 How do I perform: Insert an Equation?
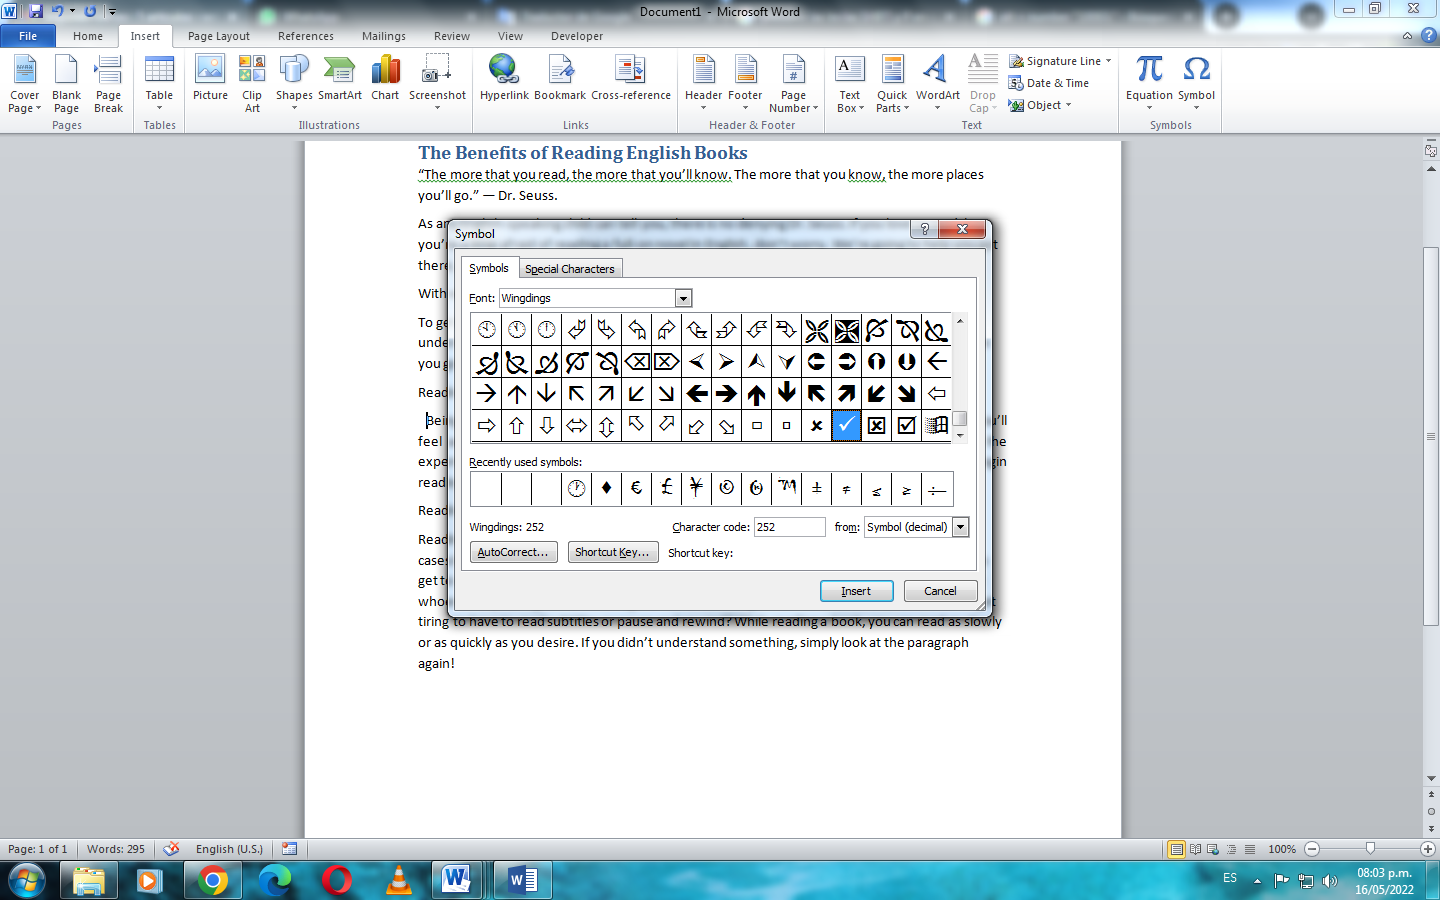click(x=1149, y=84)
